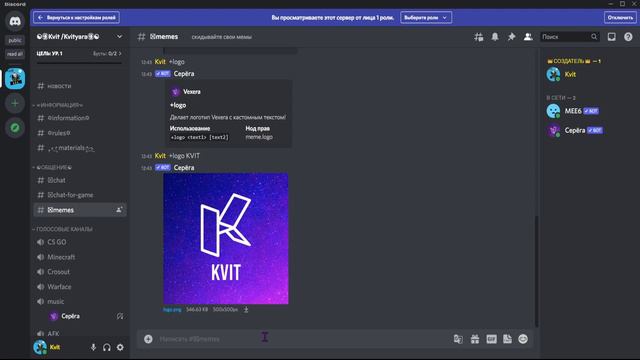Open gift Nitro icon

475,339
